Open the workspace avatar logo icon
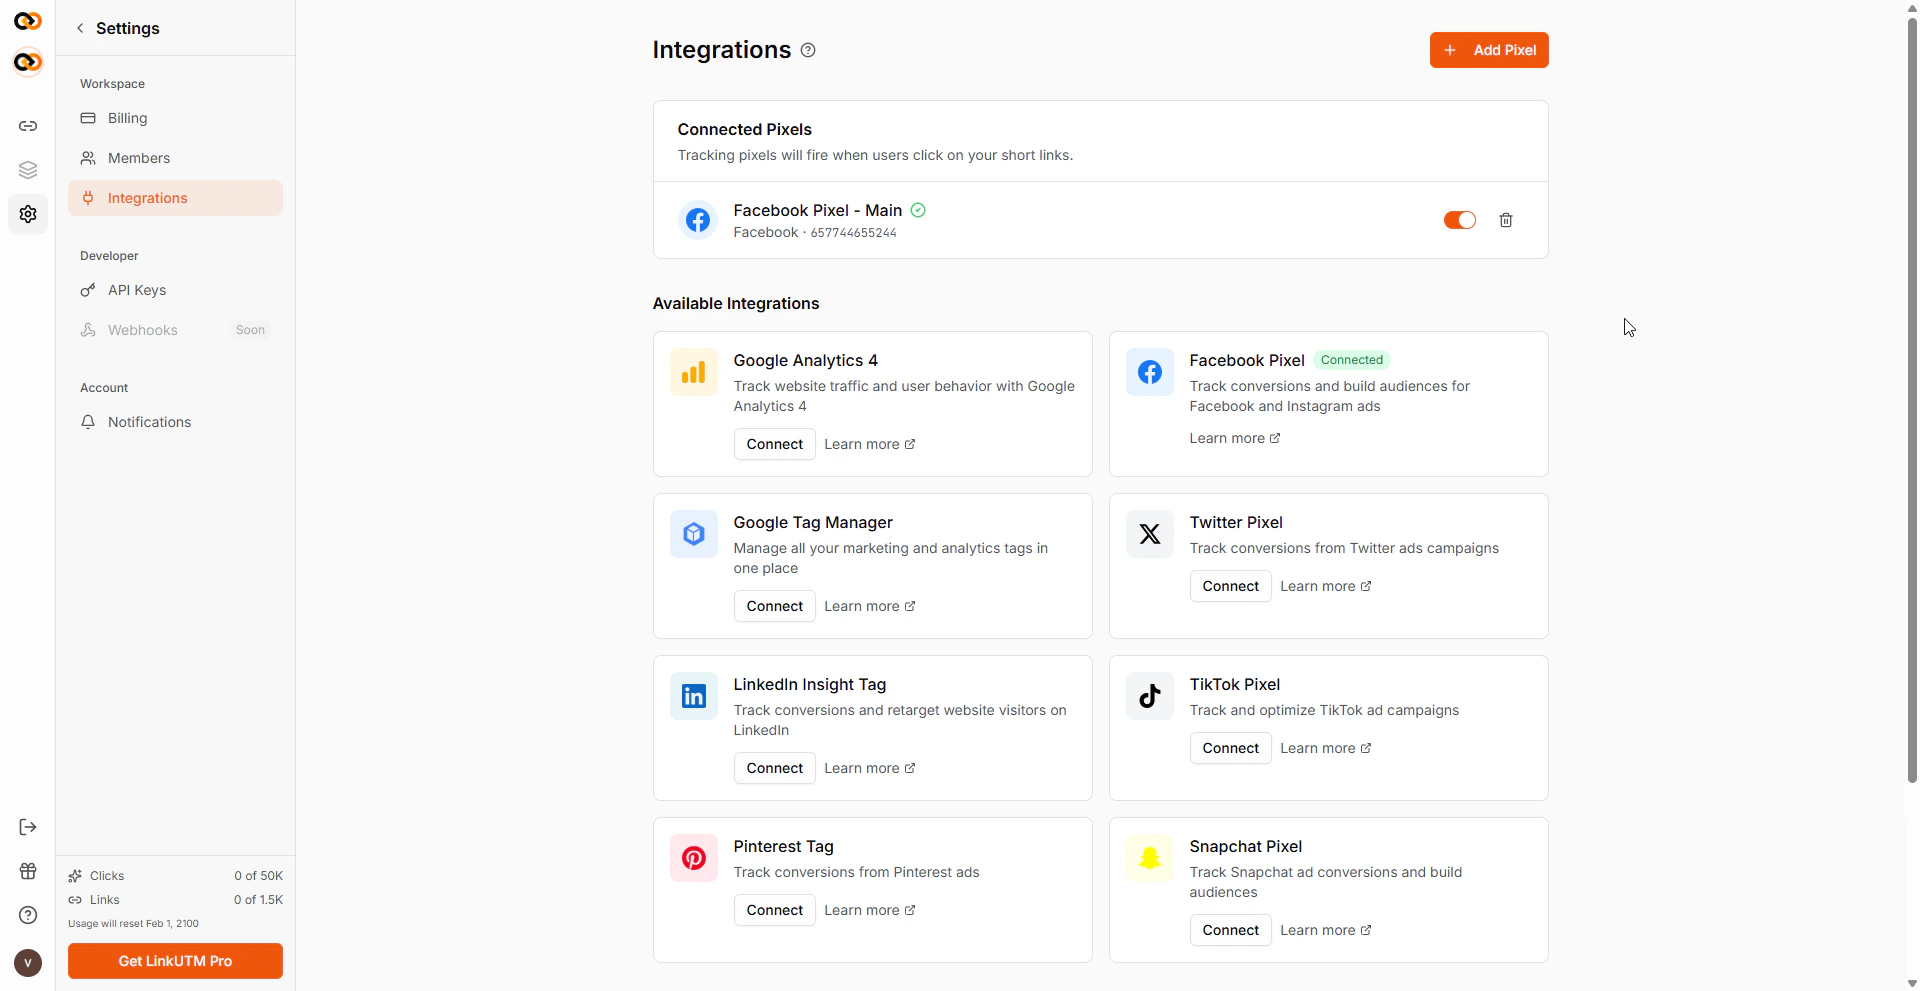1920x991 pixels. pyautogui.click(x=28, y=62)
